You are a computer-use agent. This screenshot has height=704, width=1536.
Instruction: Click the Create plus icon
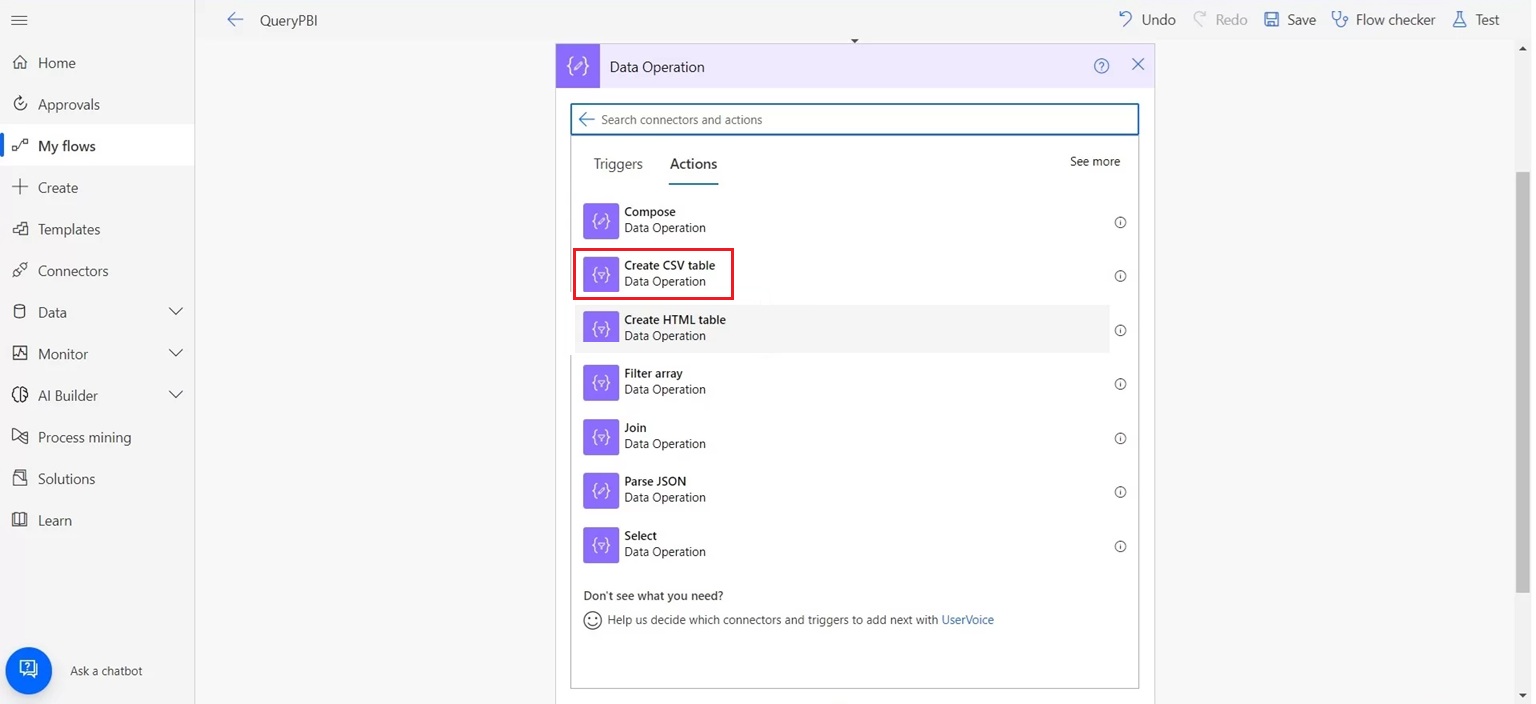click(x=20, y=187)
